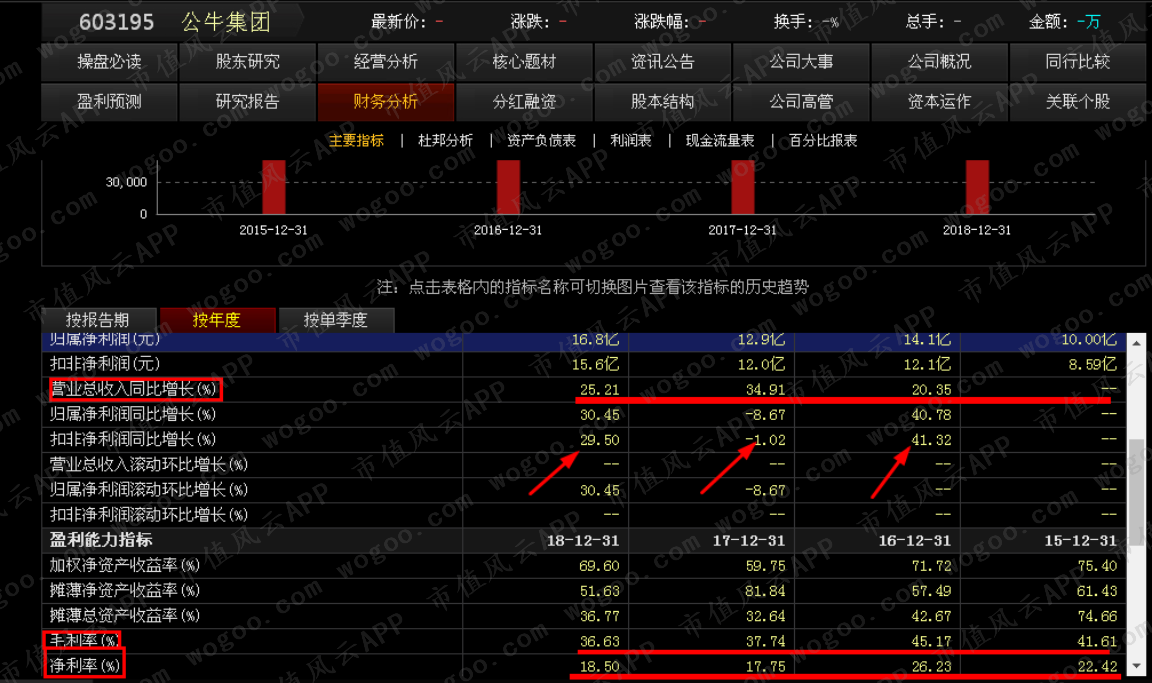Click the 盈利能力指标 section header
Screen dimensions: 1152x683
pos(101,540)
